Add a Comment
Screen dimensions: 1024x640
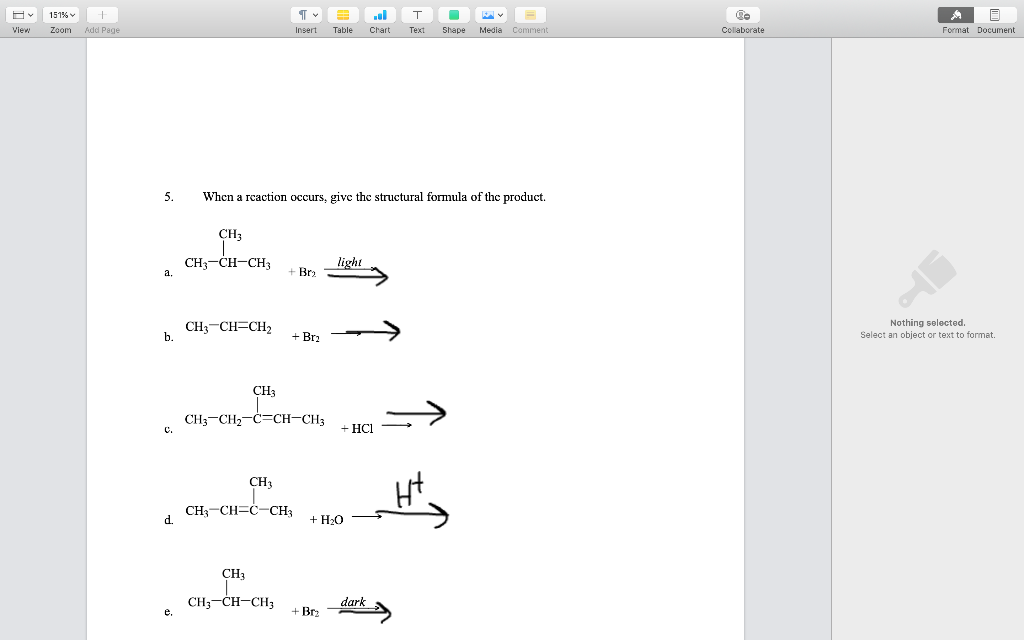coord(529,15)
